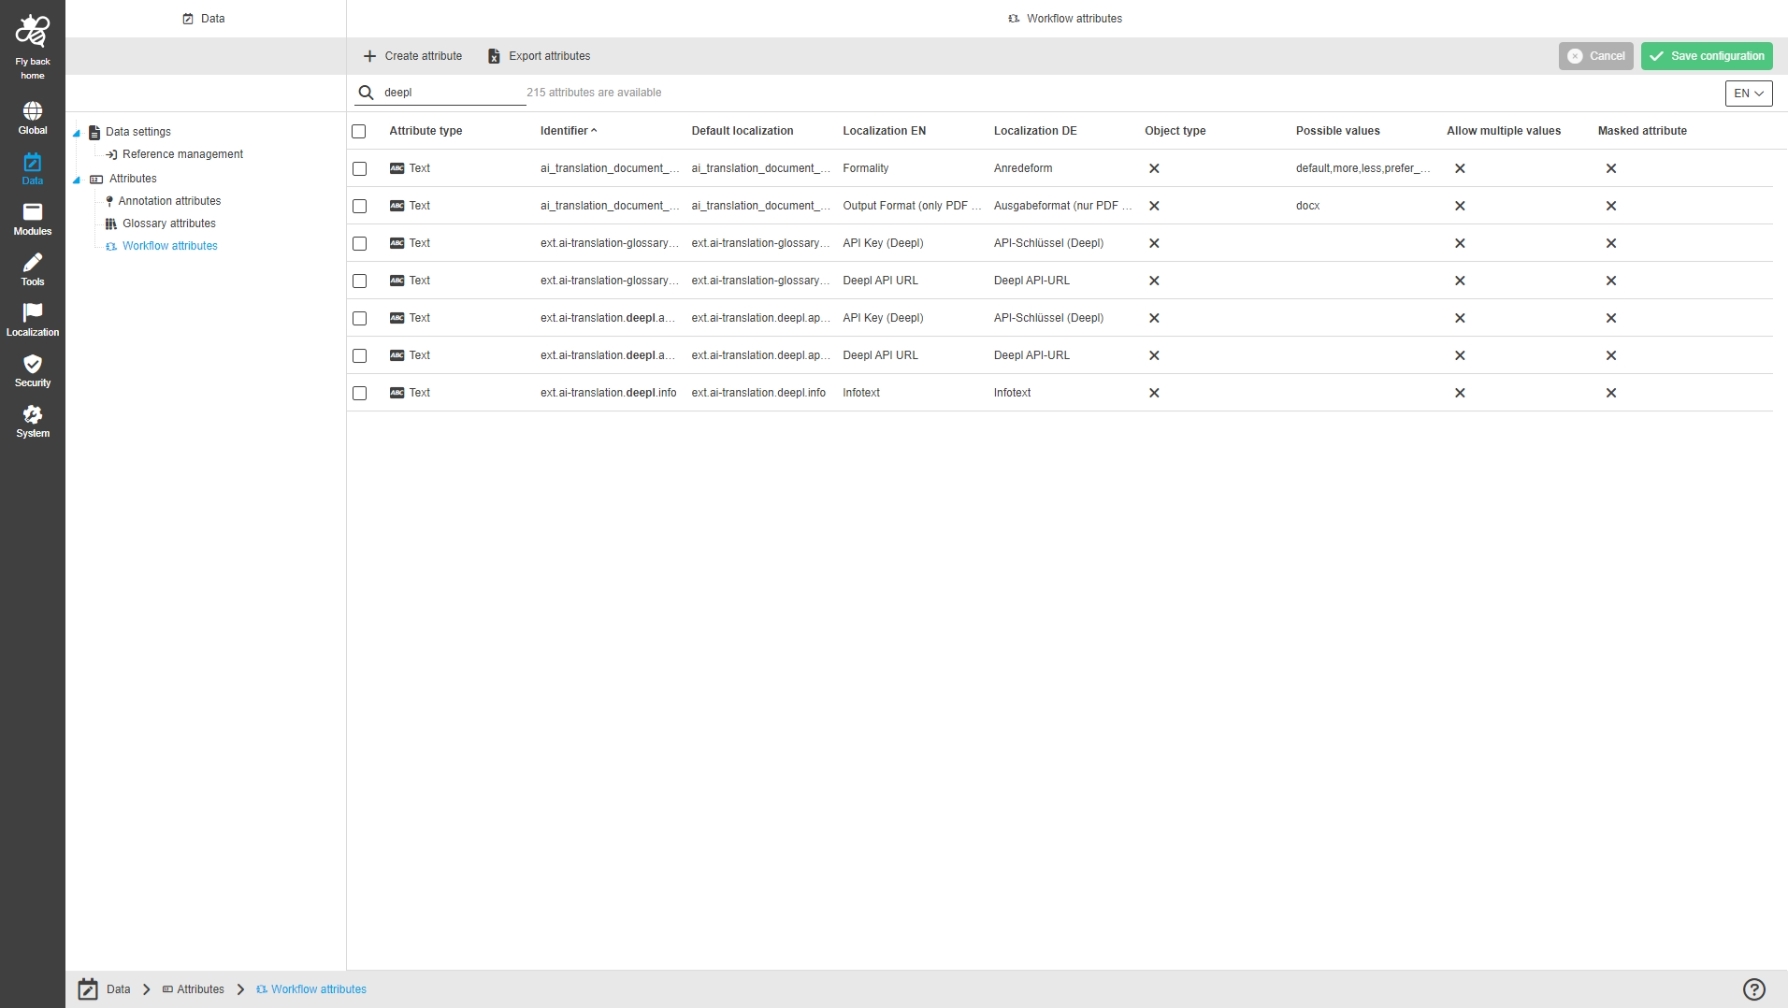Click the Object type X mark in the Infotext row
The width and height of the screenshot is (1788, 1008).
(x=1154, y=393)
